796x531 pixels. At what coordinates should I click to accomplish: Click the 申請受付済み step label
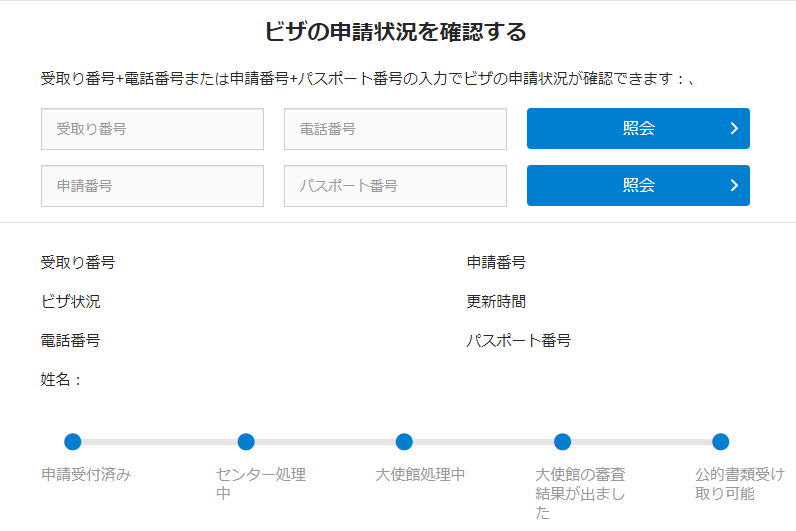click(x=86, y=474)
